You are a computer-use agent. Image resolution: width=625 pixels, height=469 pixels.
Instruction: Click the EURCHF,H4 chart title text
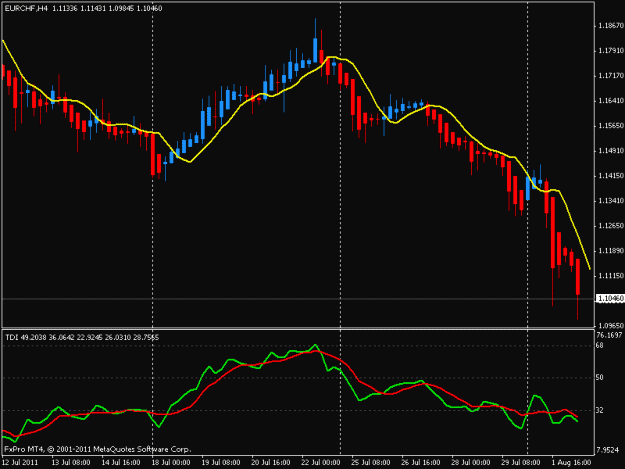point(83,8)
